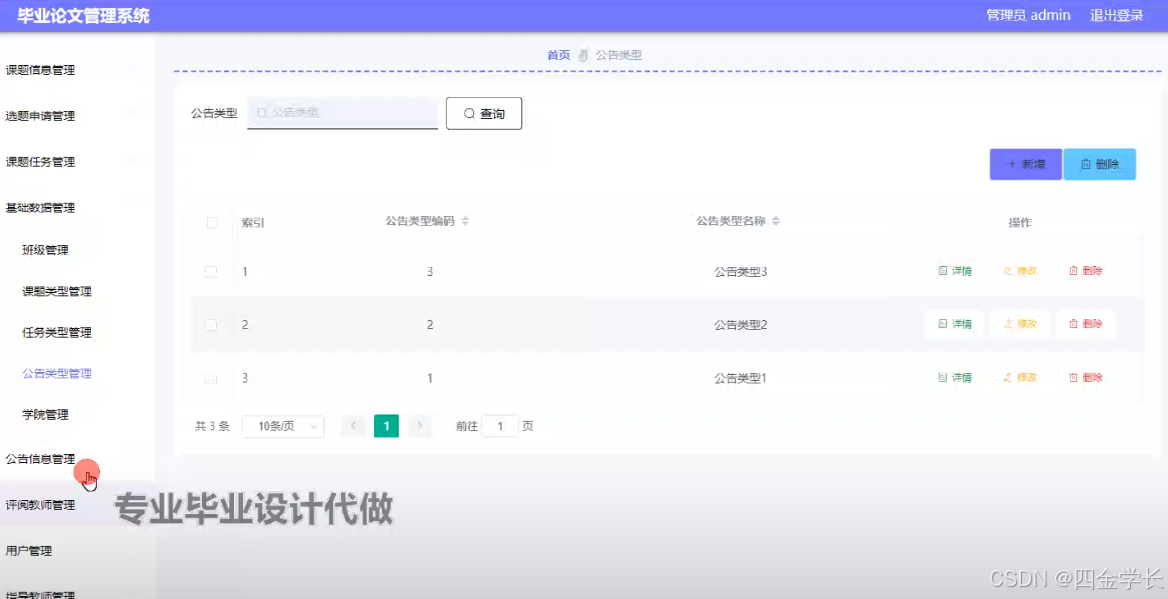Open details for 公告类型3 row
Screen dimensions: 1168x599
click(953, 270)
